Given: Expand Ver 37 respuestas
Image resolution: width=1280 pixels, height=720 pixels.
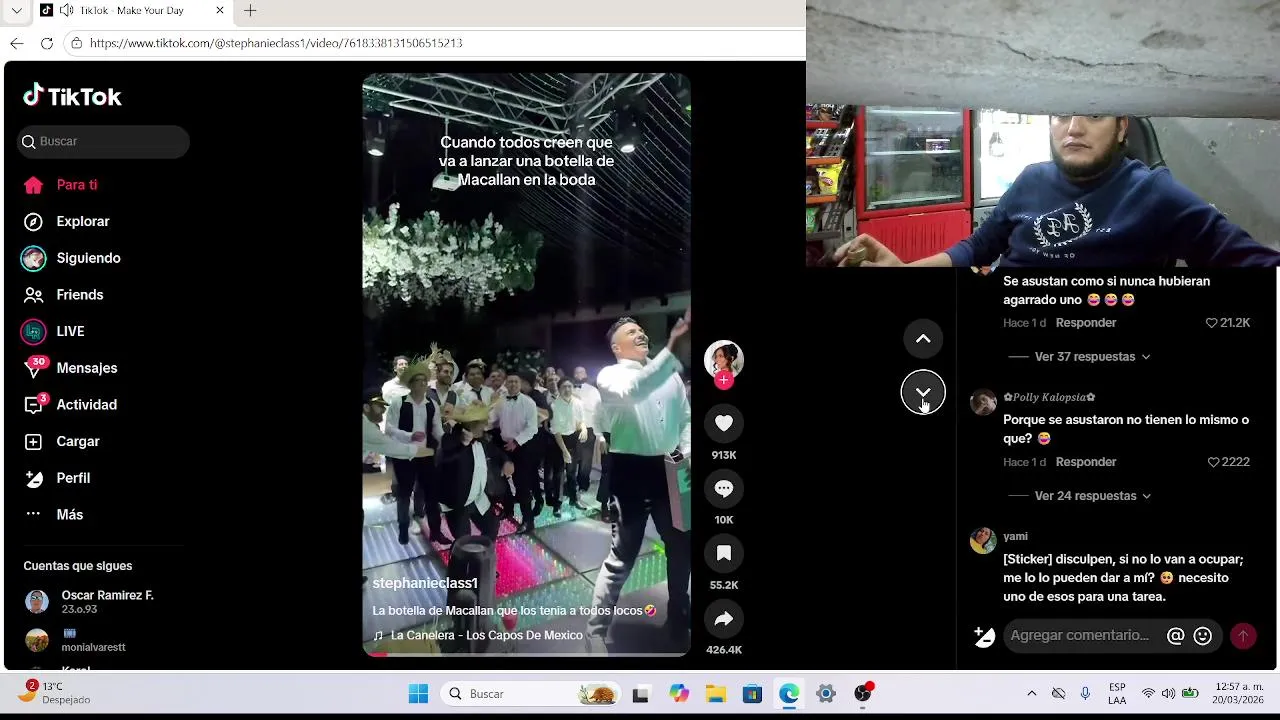Looking at the screenshot, I should point(1092,357).
